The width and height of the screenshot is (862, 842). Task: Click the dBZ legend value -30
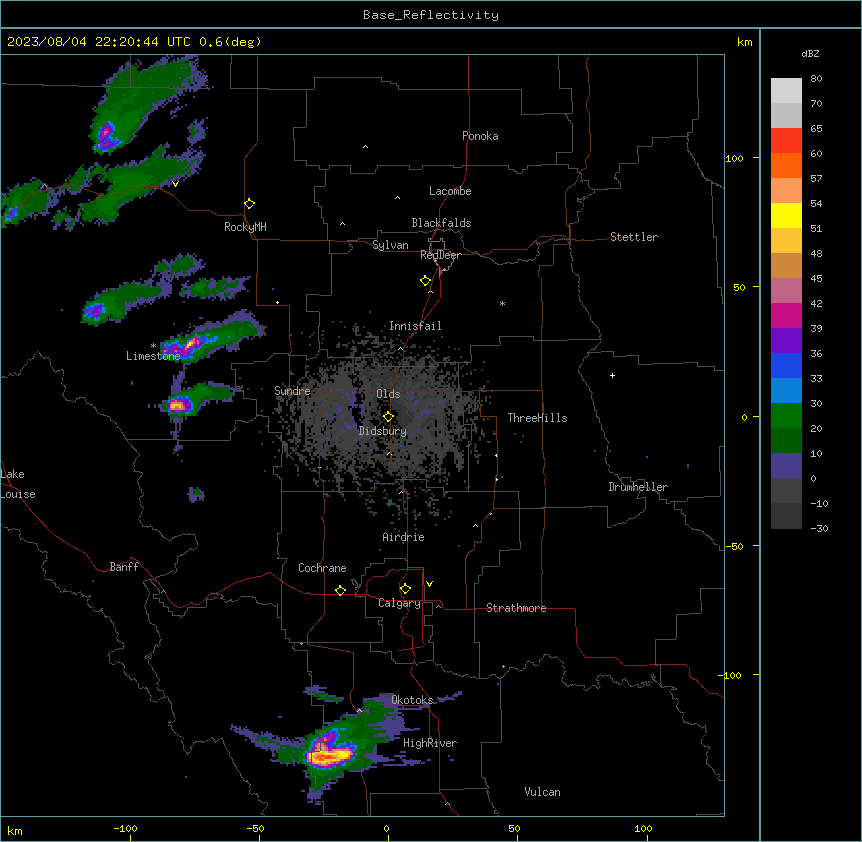pos(819,528)
